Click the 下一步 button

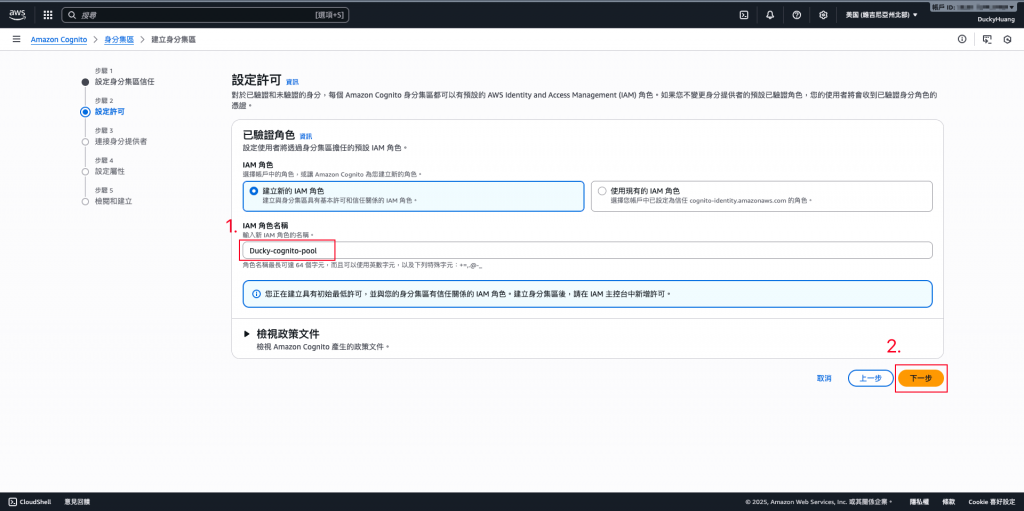click(x=921, y=378)
